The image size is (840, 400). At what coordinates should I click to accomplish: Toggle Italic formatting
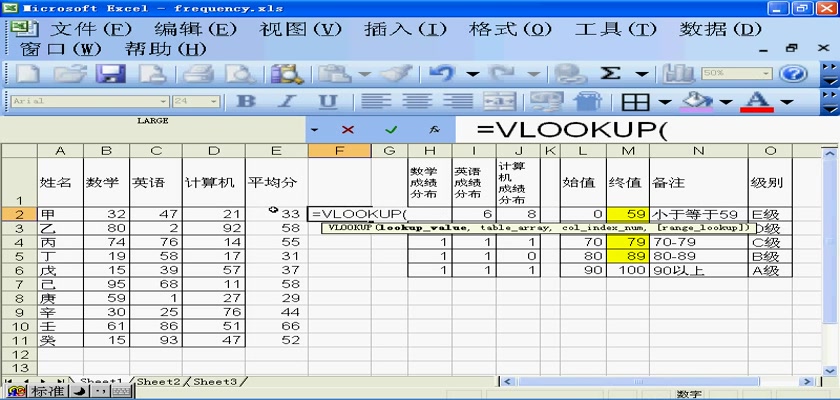tap(287, 102)
